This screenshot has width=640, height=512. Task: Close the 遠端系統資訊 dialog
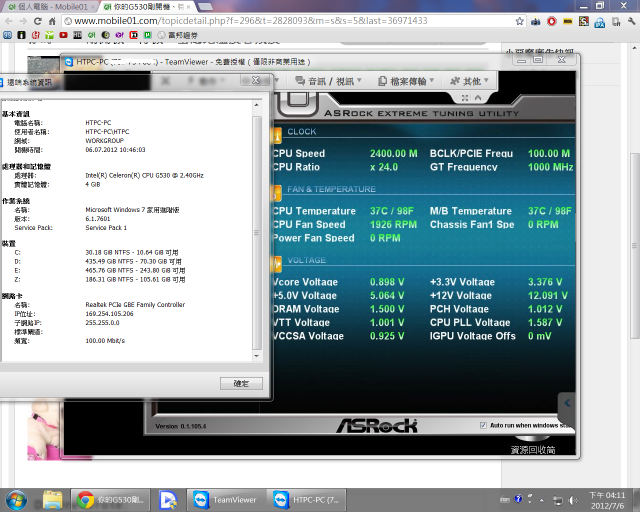tap(256, 80)
